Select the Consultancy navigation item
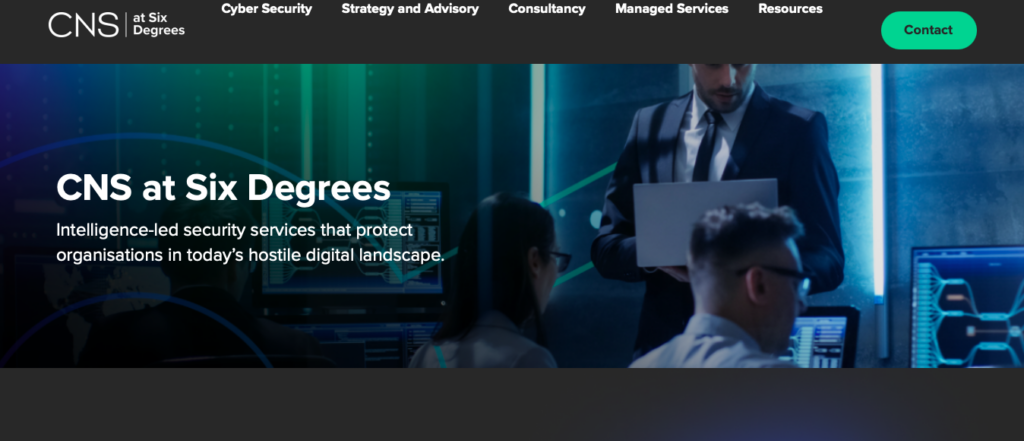Screen dimensions: 1024x441 coord(547,9)
